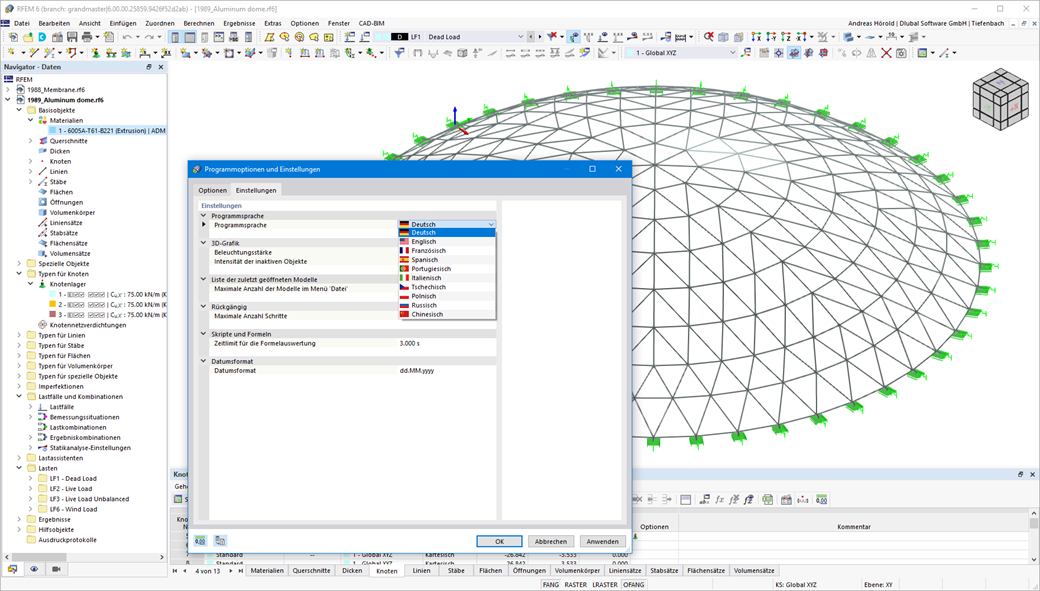The image size is (1040, 591).
Task: Click the Save model icon in the toolbar
Action: [72, 37]
